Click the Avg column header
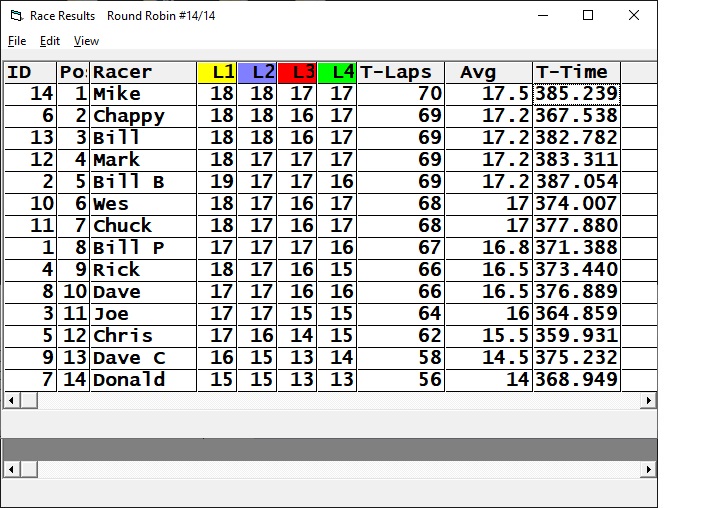 [x=488, y=72]
